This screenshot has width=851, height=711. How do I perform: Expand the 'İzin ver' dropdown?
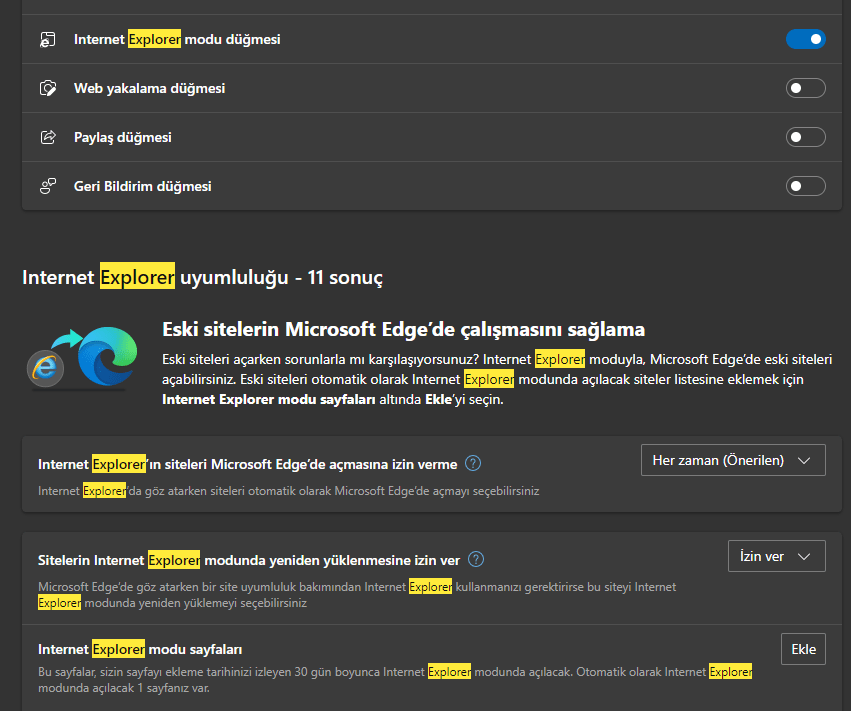[x=776, y=556]
